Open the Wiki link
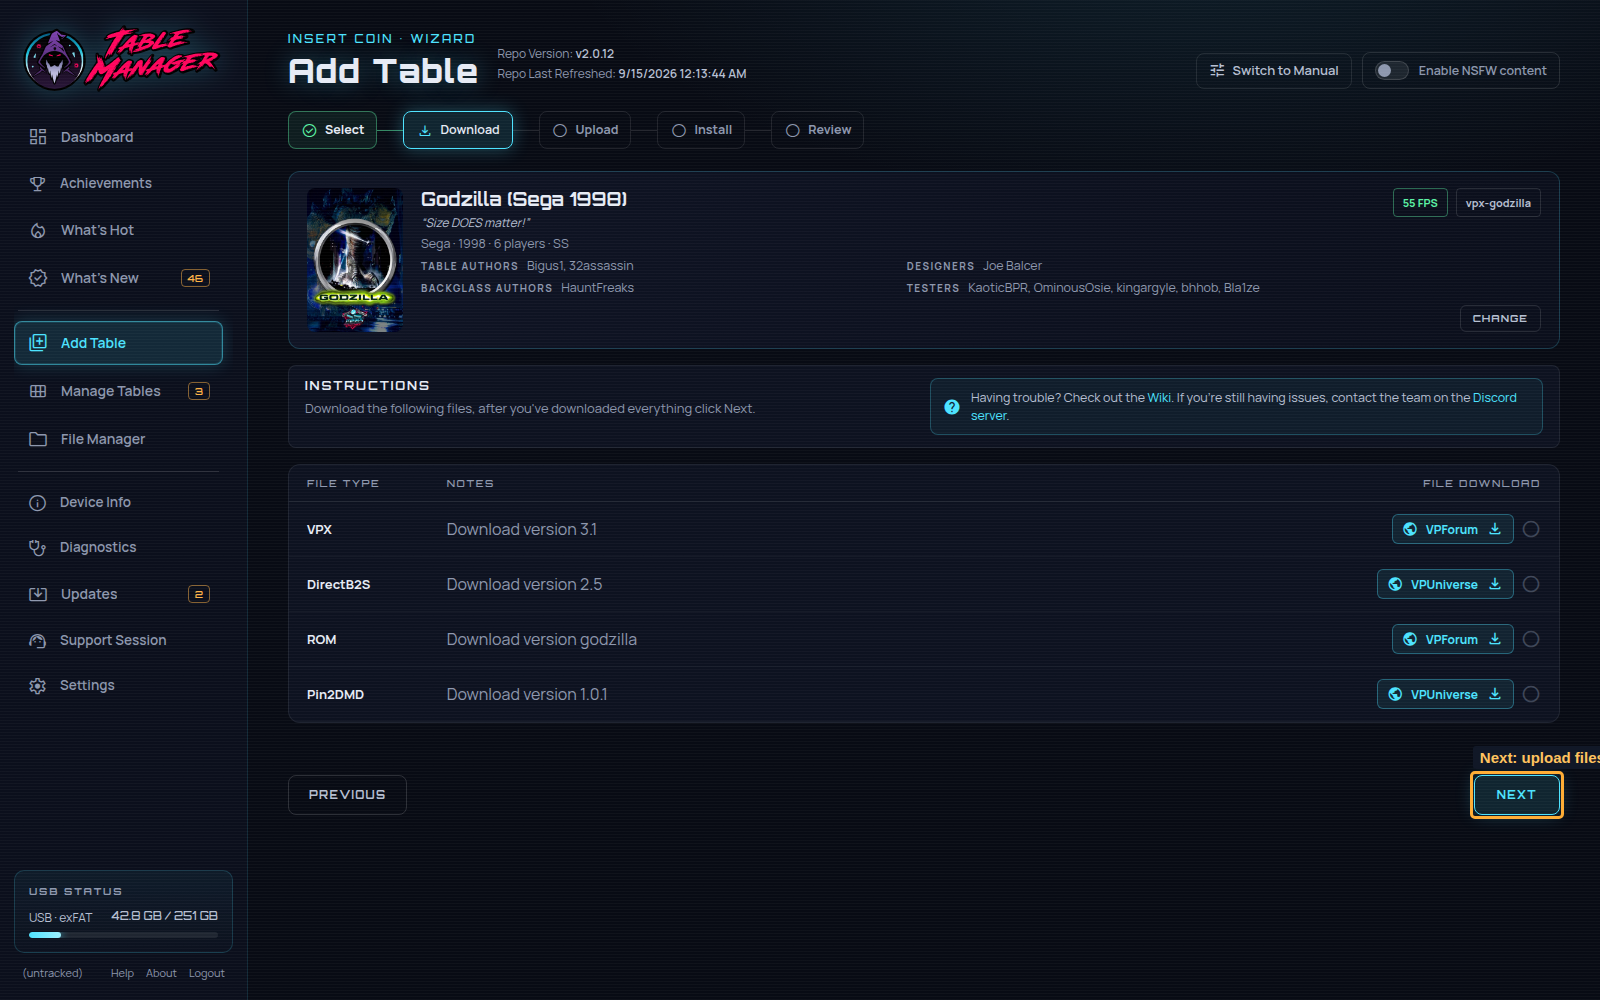 click(x=1159, y=398)
